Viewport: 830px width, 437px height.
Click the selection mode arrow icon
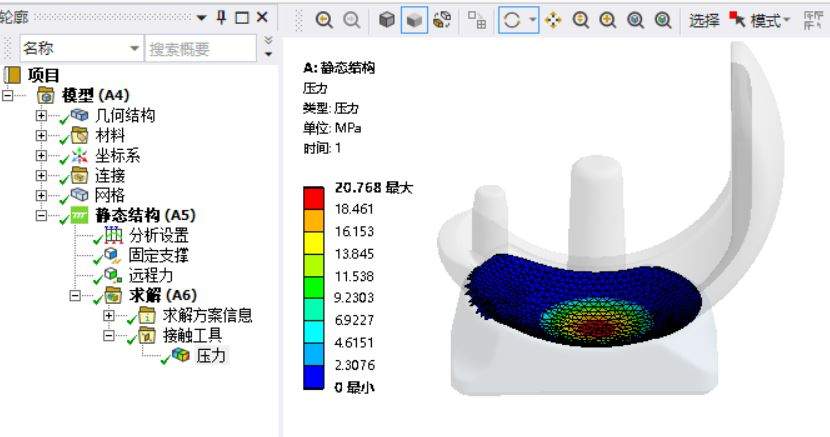[737, 20]
